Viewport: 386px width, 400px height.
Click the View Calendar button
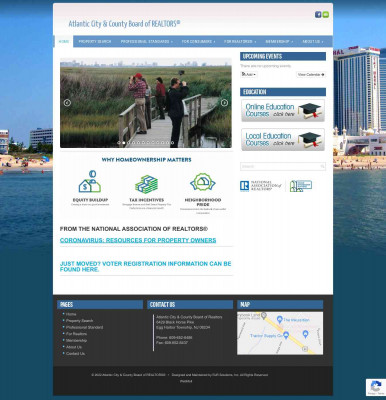[311, 74]
